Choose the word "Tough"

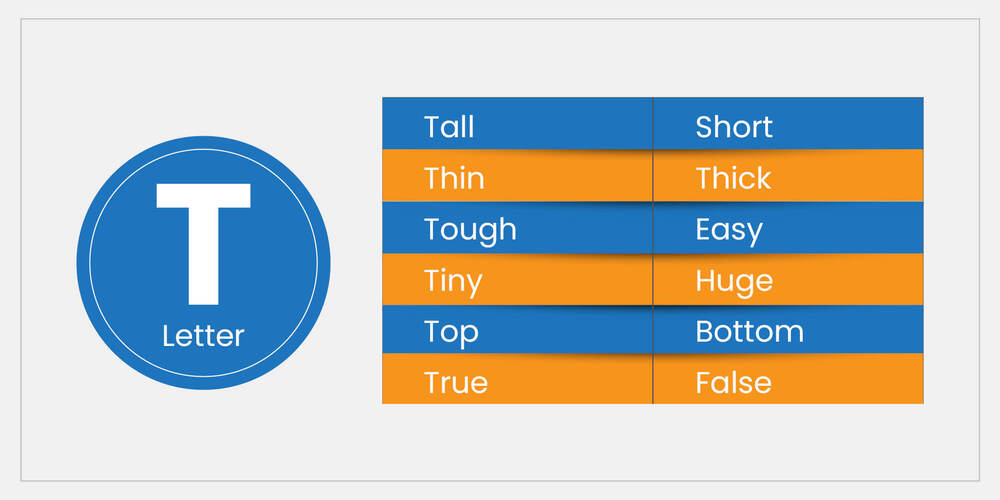click(x=470, y=229)
